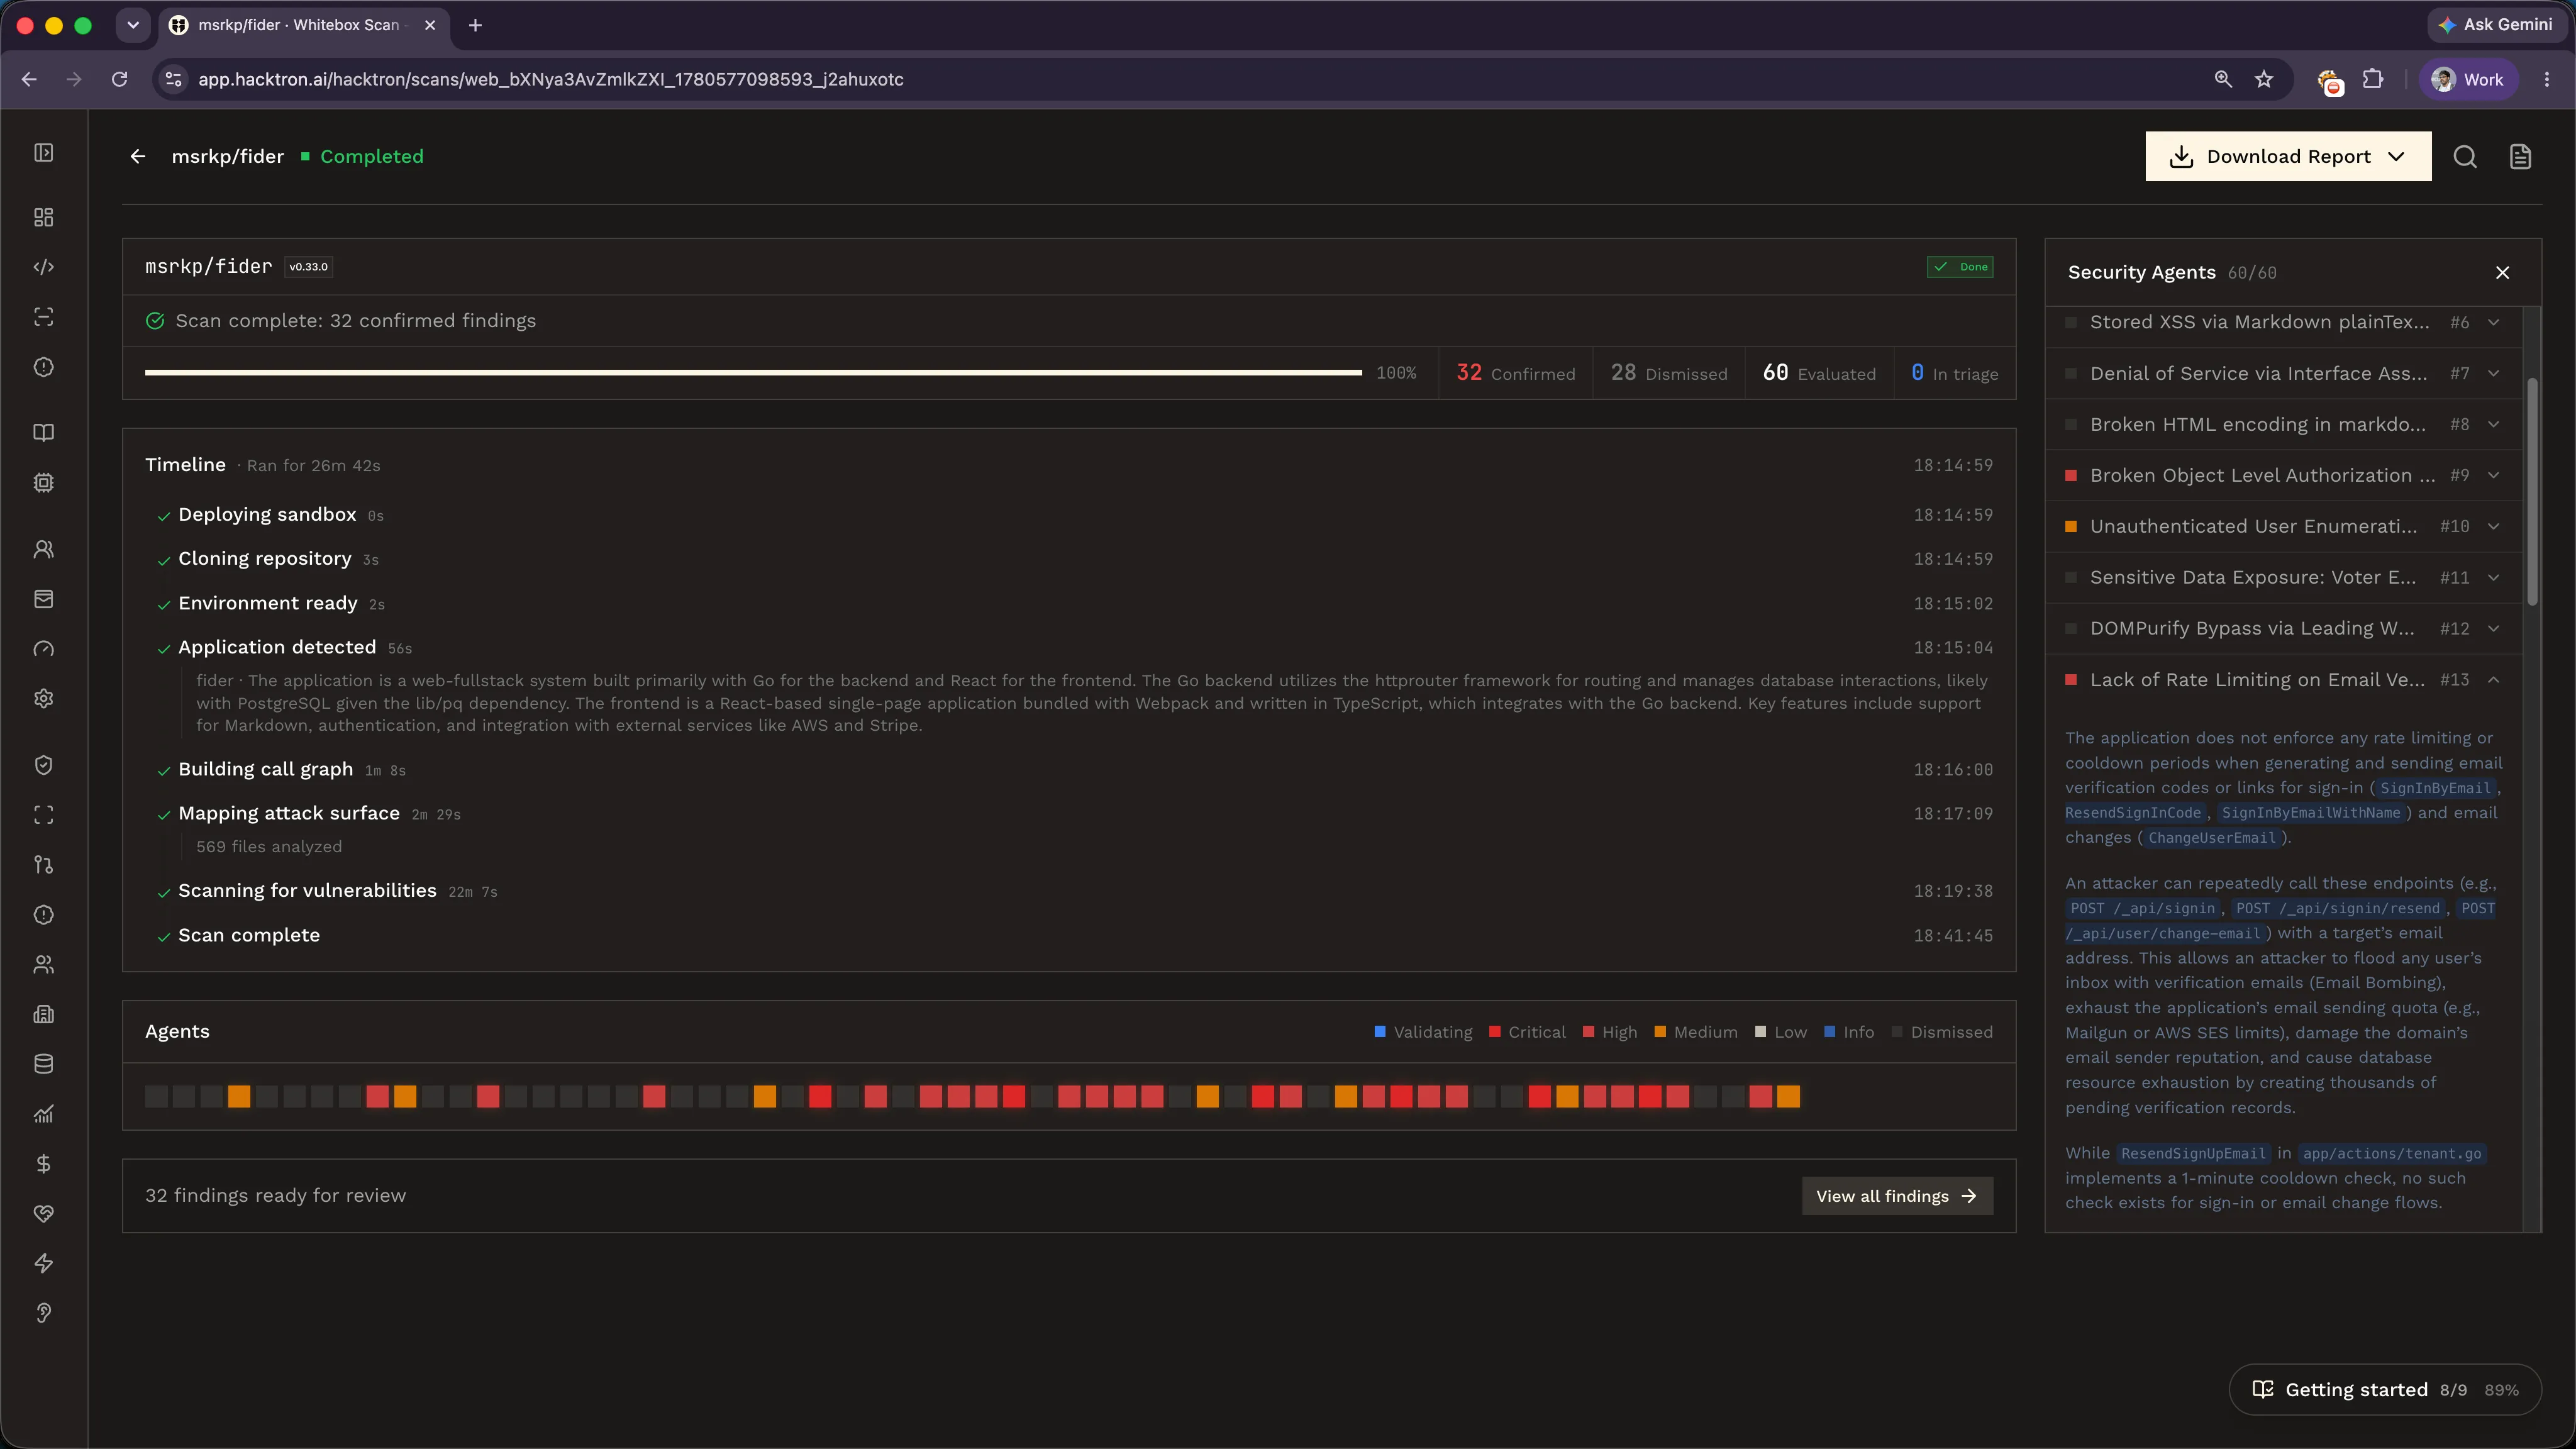Open the archive box icon in sidebar
Image resolution: width=2576 pixels, height=1449 pixels.
coord(43,599)
